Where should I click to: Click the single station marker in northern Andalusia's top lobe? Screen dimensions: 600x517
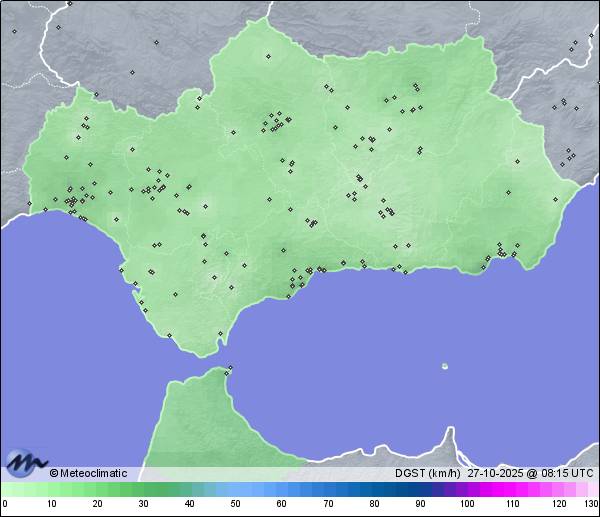(x=268, y=56)
